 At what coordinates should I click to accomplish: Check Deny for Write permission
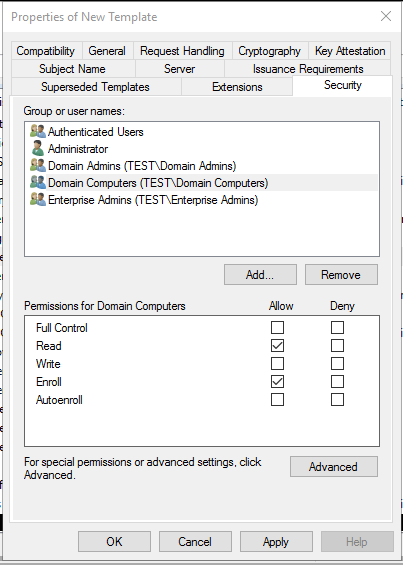[337, 364]
